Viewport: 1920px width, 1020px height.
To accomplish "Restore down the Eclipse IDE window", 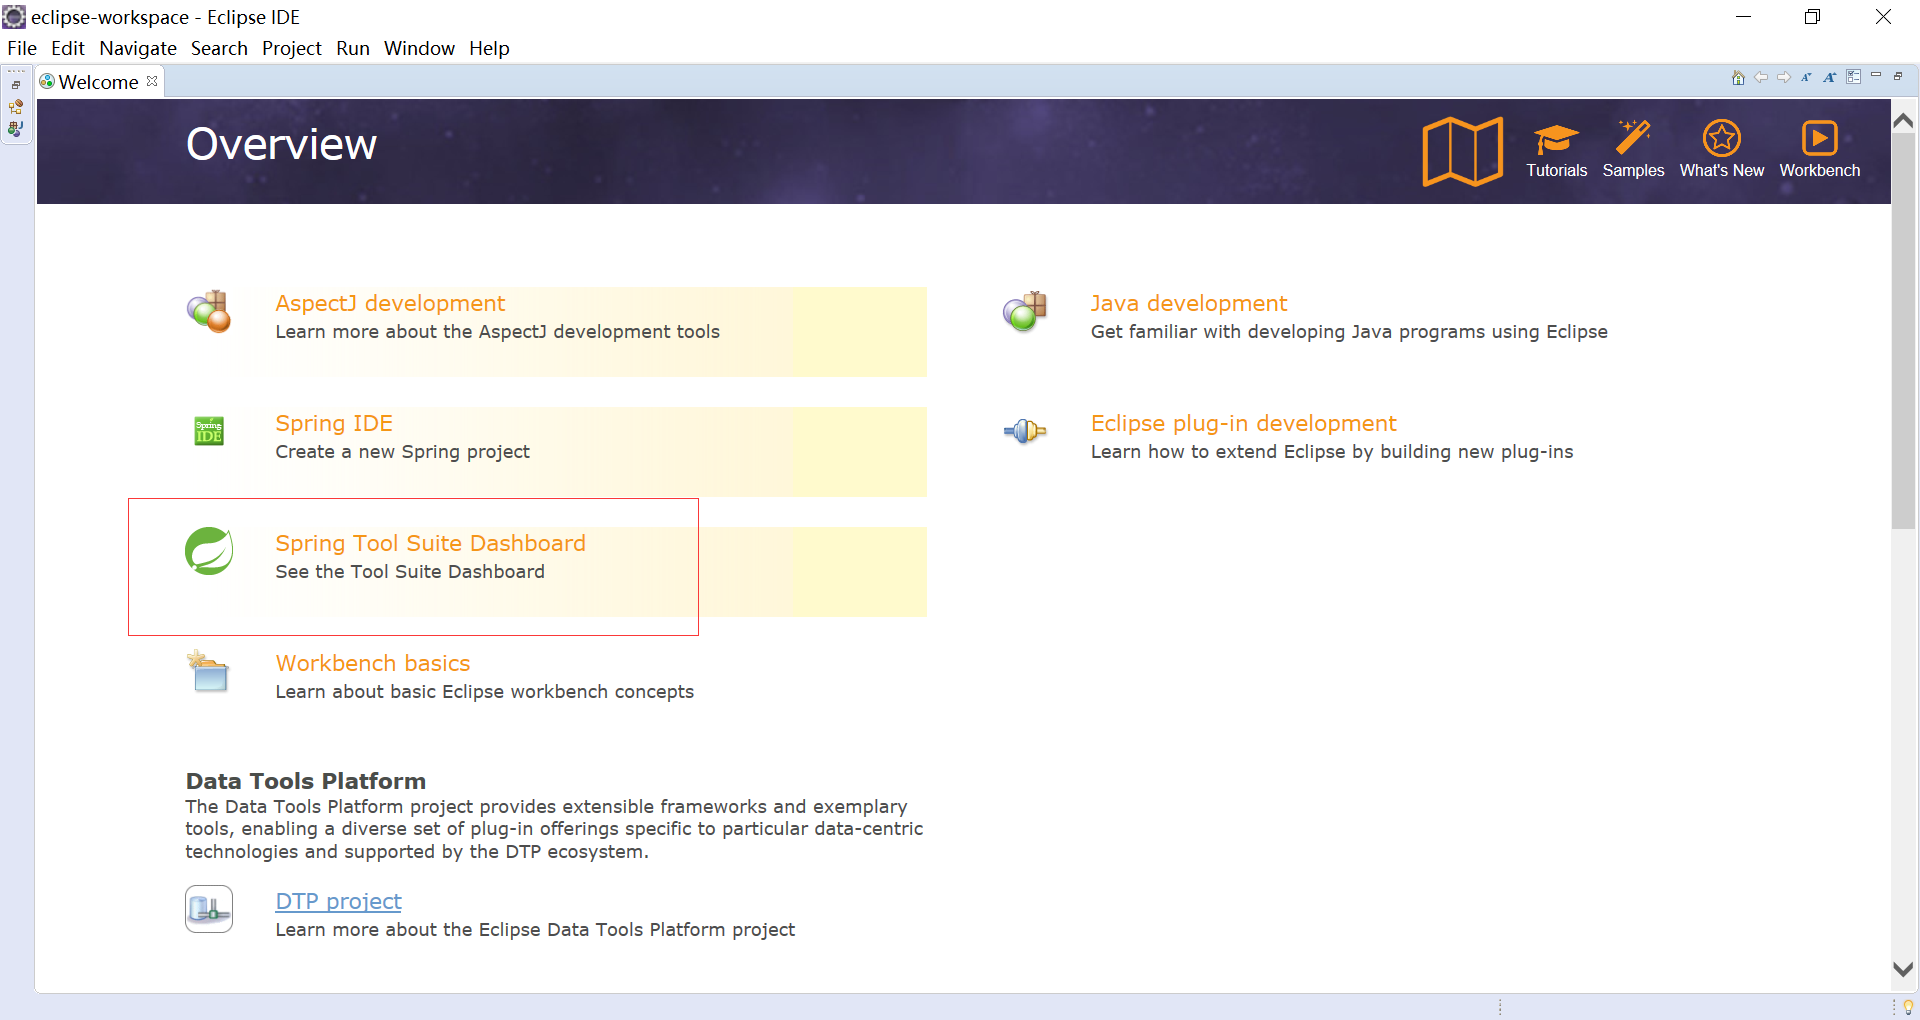I will [1812, 17].
